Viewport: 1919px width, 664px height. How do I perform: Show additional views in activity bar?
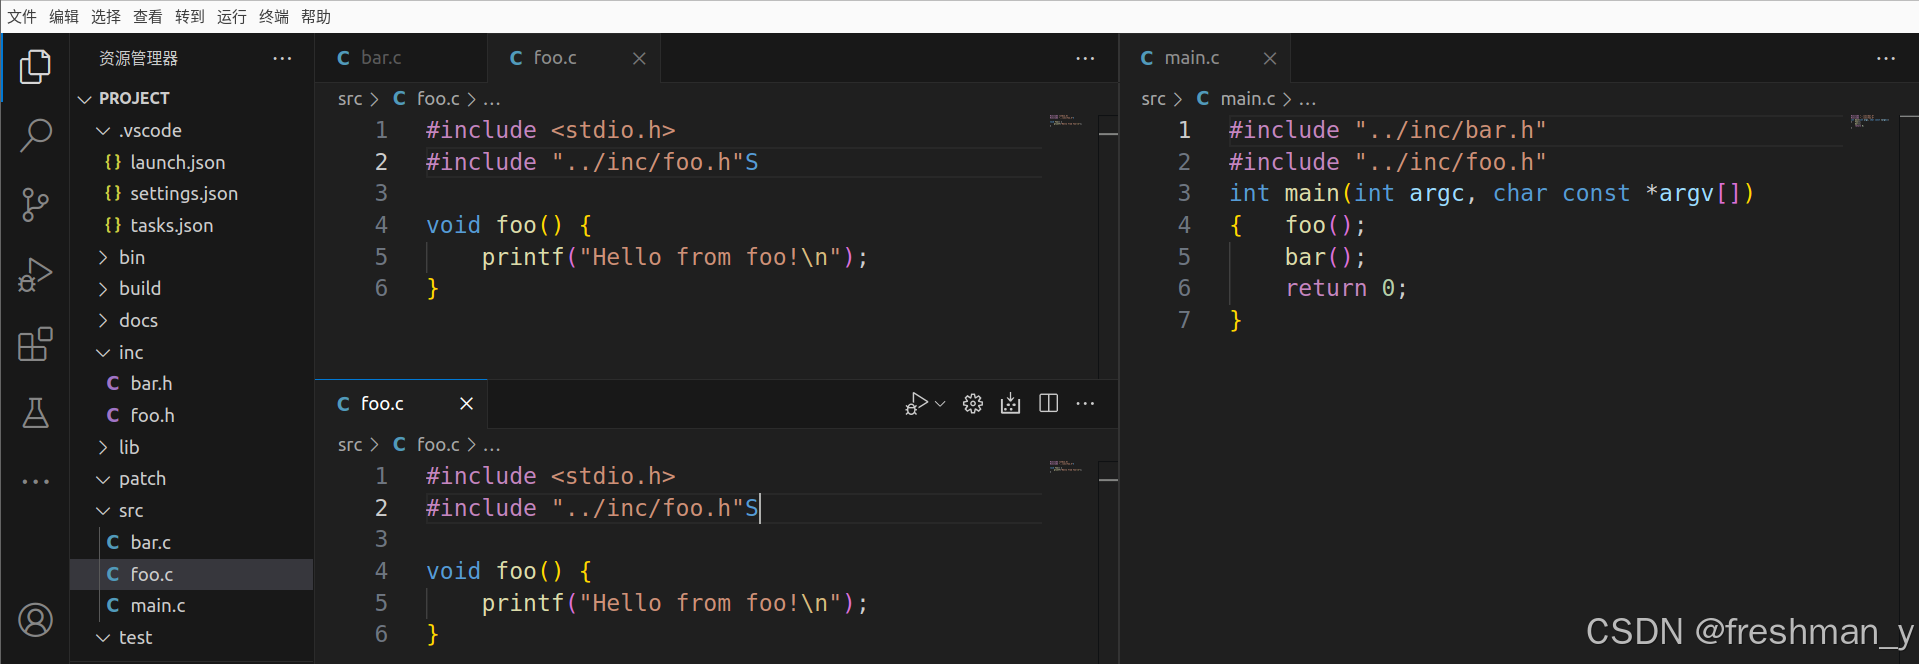[x=35, y=482]
